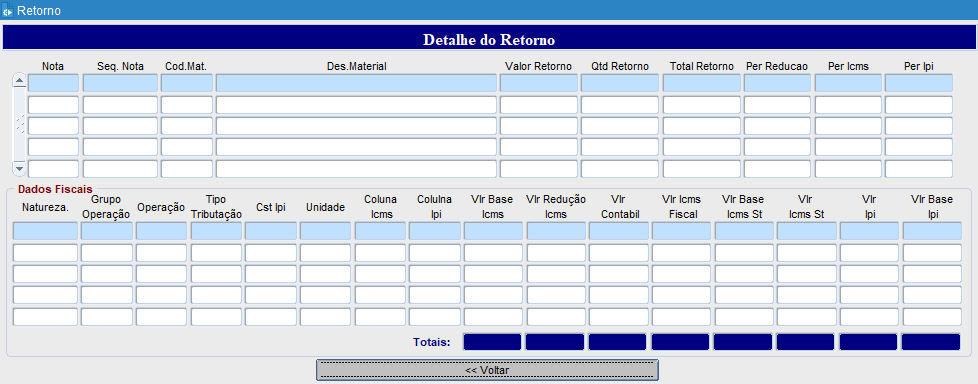Click the first row Per Reducao field
The width and height of the screenshot is (978, 384).
[777, 83]
